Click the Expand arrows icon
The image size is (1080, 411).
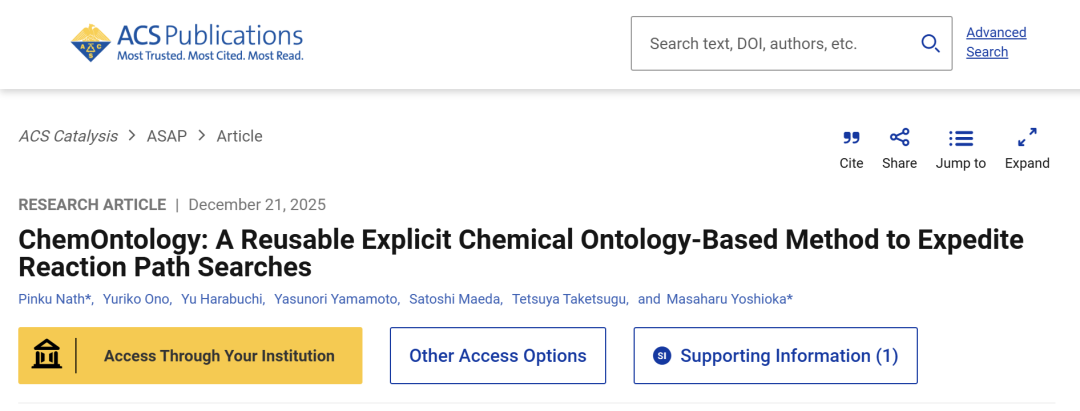tap(1027, 138)
